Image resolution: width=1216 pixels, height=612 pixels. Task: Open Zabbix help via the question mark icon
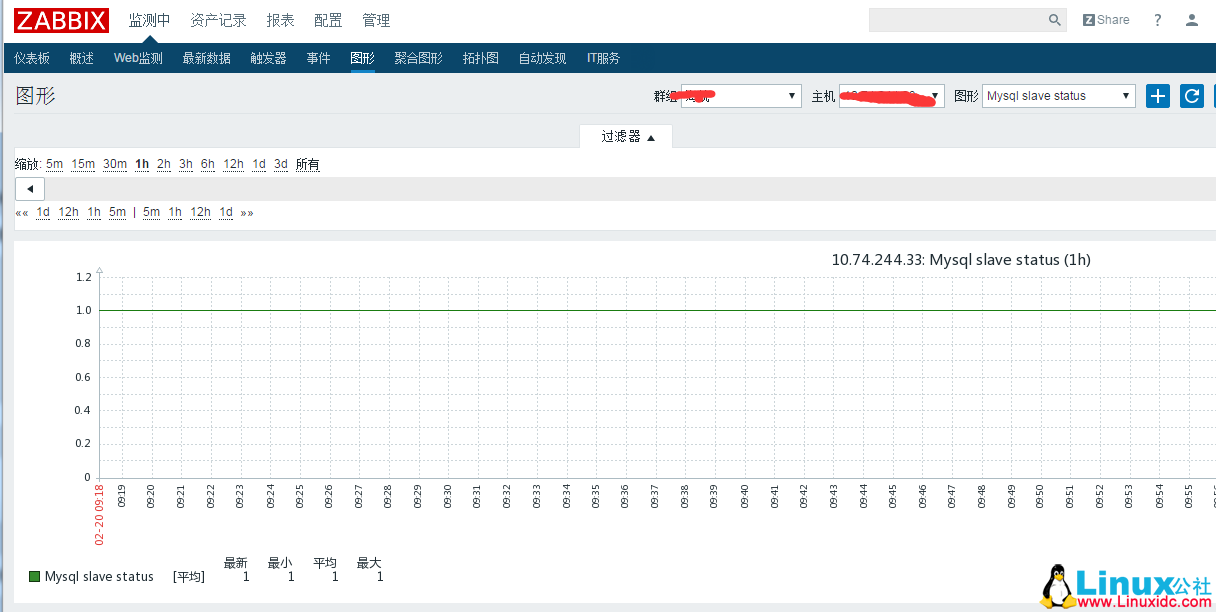click(1156, 19)
